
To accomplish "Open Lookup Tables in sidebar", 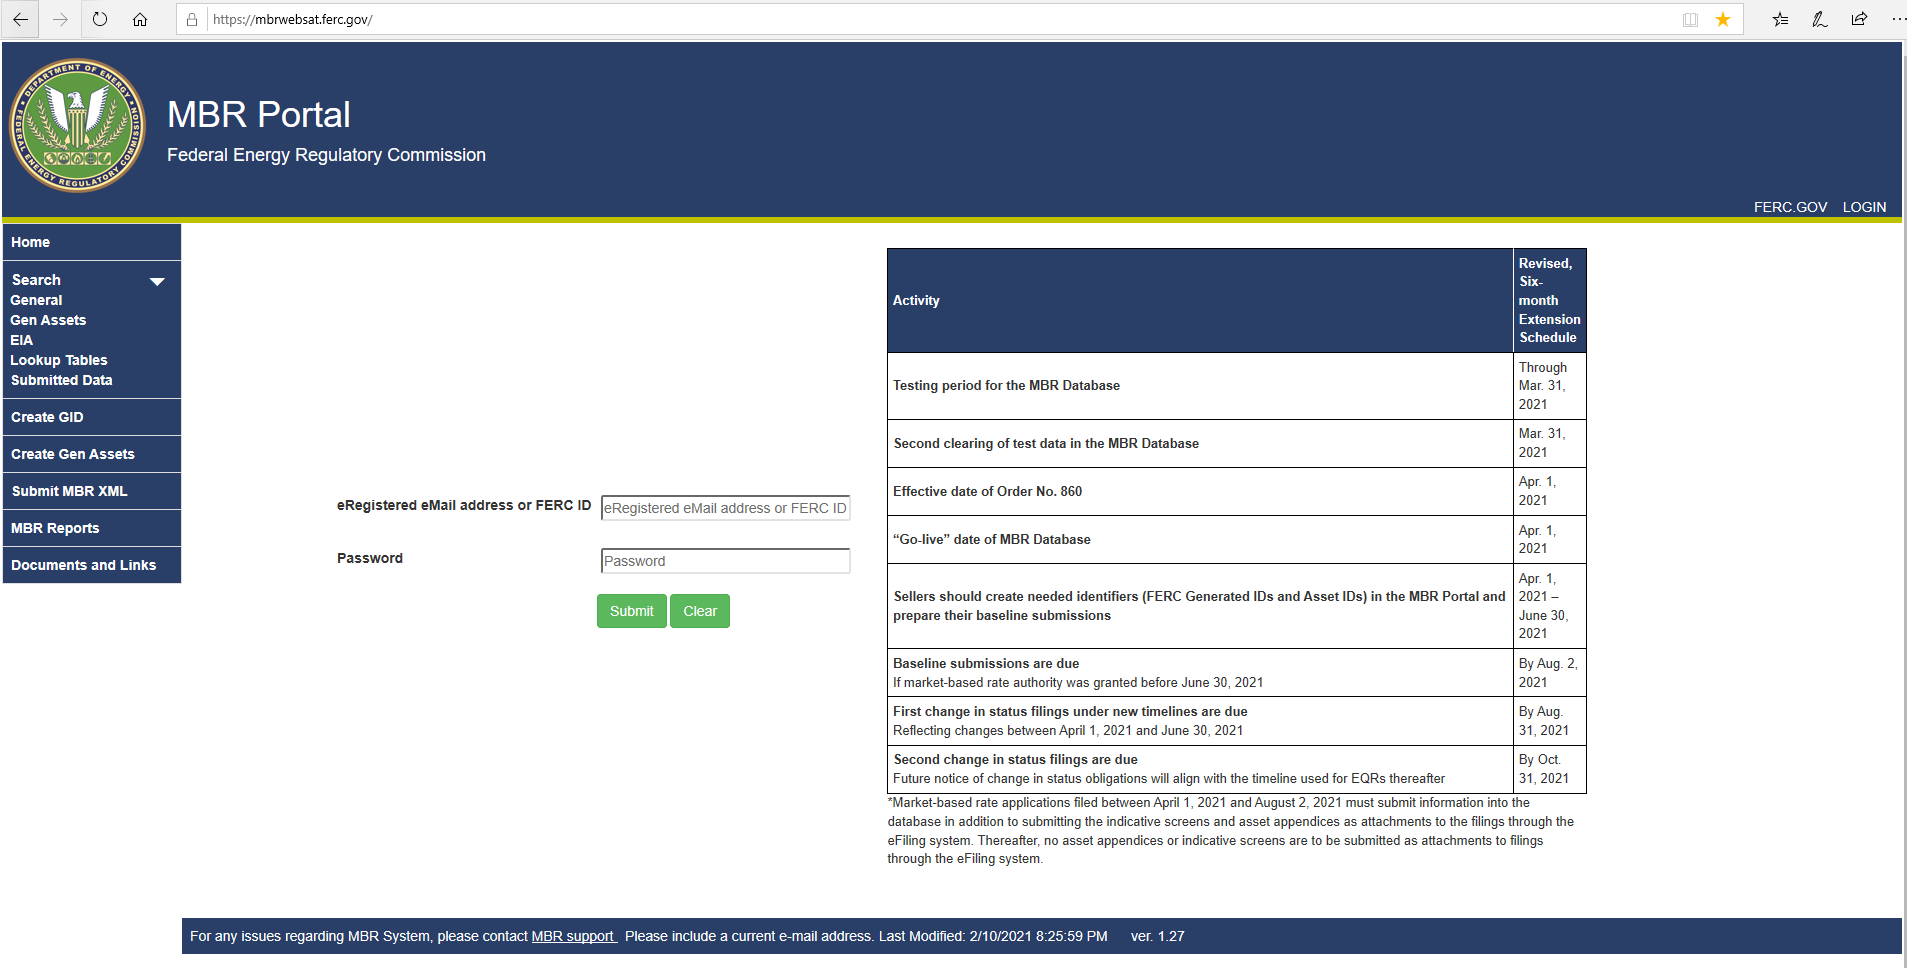I will [59, 360].
